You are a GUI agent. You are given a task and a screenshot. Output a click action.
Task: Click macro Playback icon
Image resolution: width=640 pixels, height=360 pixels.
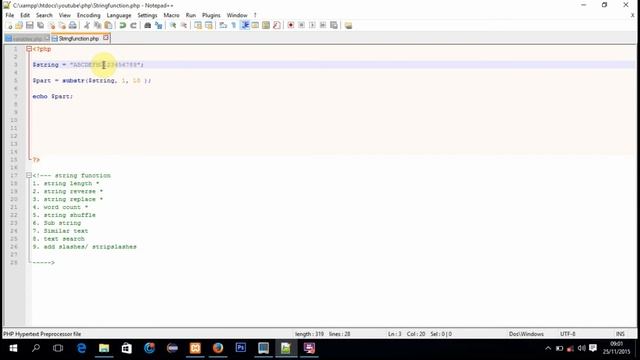312,26
